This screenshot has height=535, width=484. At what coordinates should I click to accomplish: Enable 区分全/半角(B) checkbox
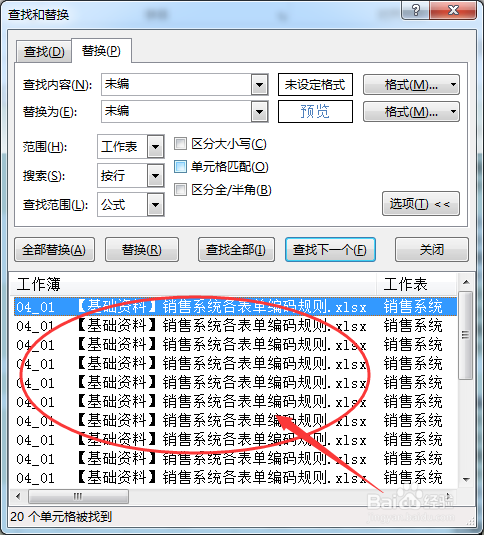click(x=180, y=189)
